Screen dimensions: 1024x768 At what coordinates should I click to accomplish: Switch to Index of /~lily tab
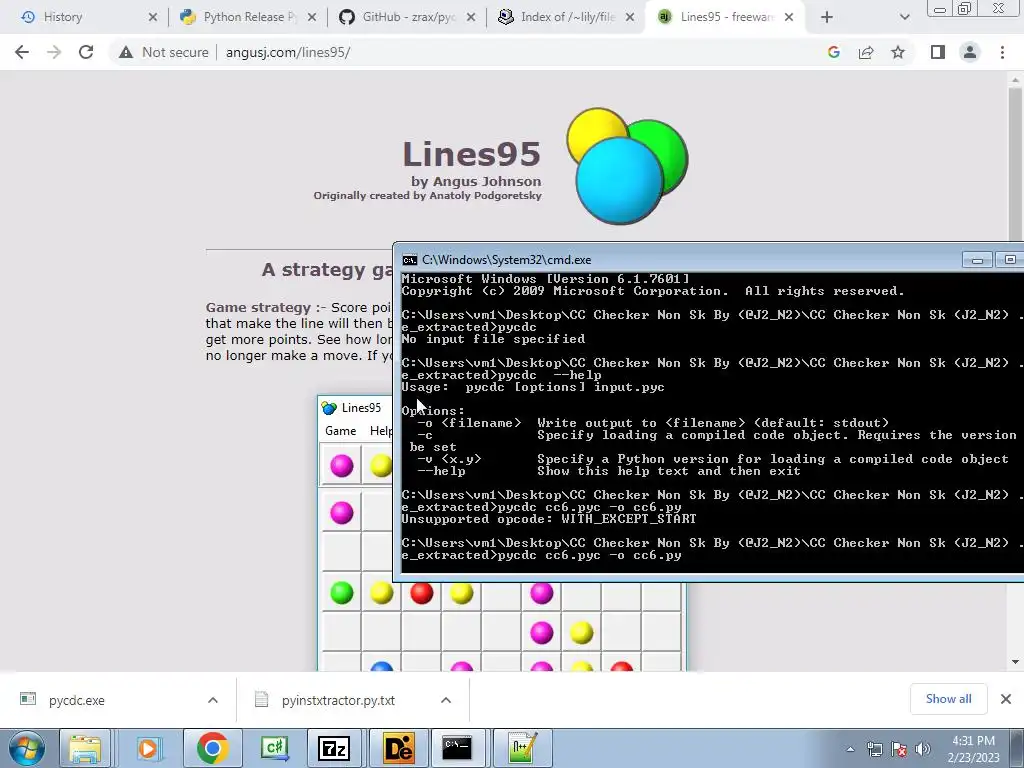pyautogui.click(x=567, y=17)
